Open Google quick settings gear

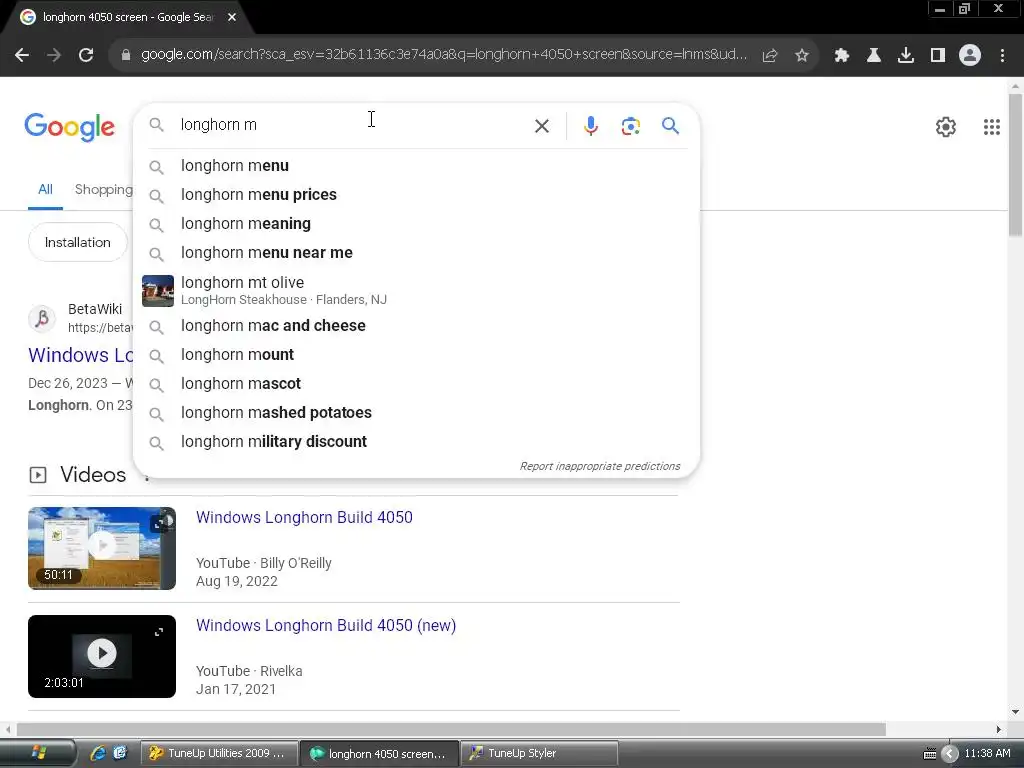[x=946, y=127]
